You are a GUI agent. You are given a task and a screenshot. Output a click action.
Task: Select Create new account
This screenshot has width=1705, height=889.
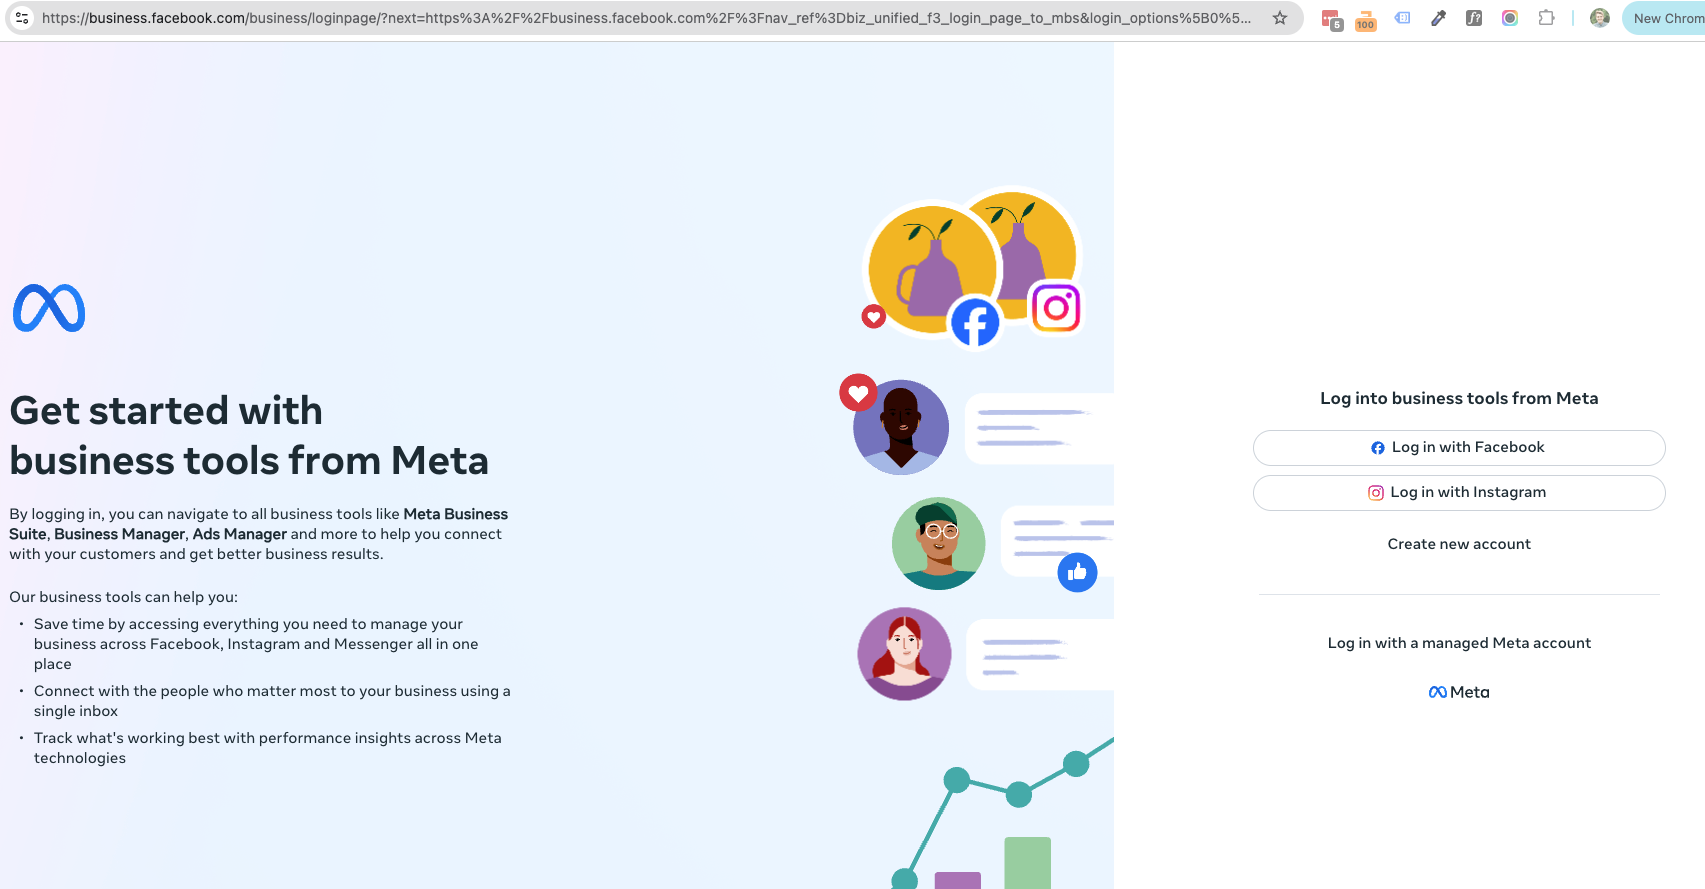pyautogui.click(x=1459, y=544)
